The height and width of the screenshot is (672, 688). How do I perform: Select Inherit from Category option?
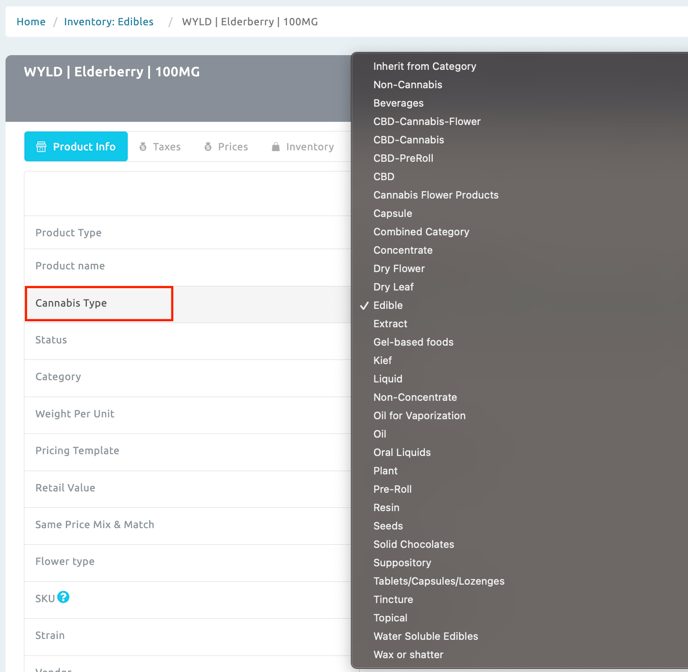[x=424, y=66]
